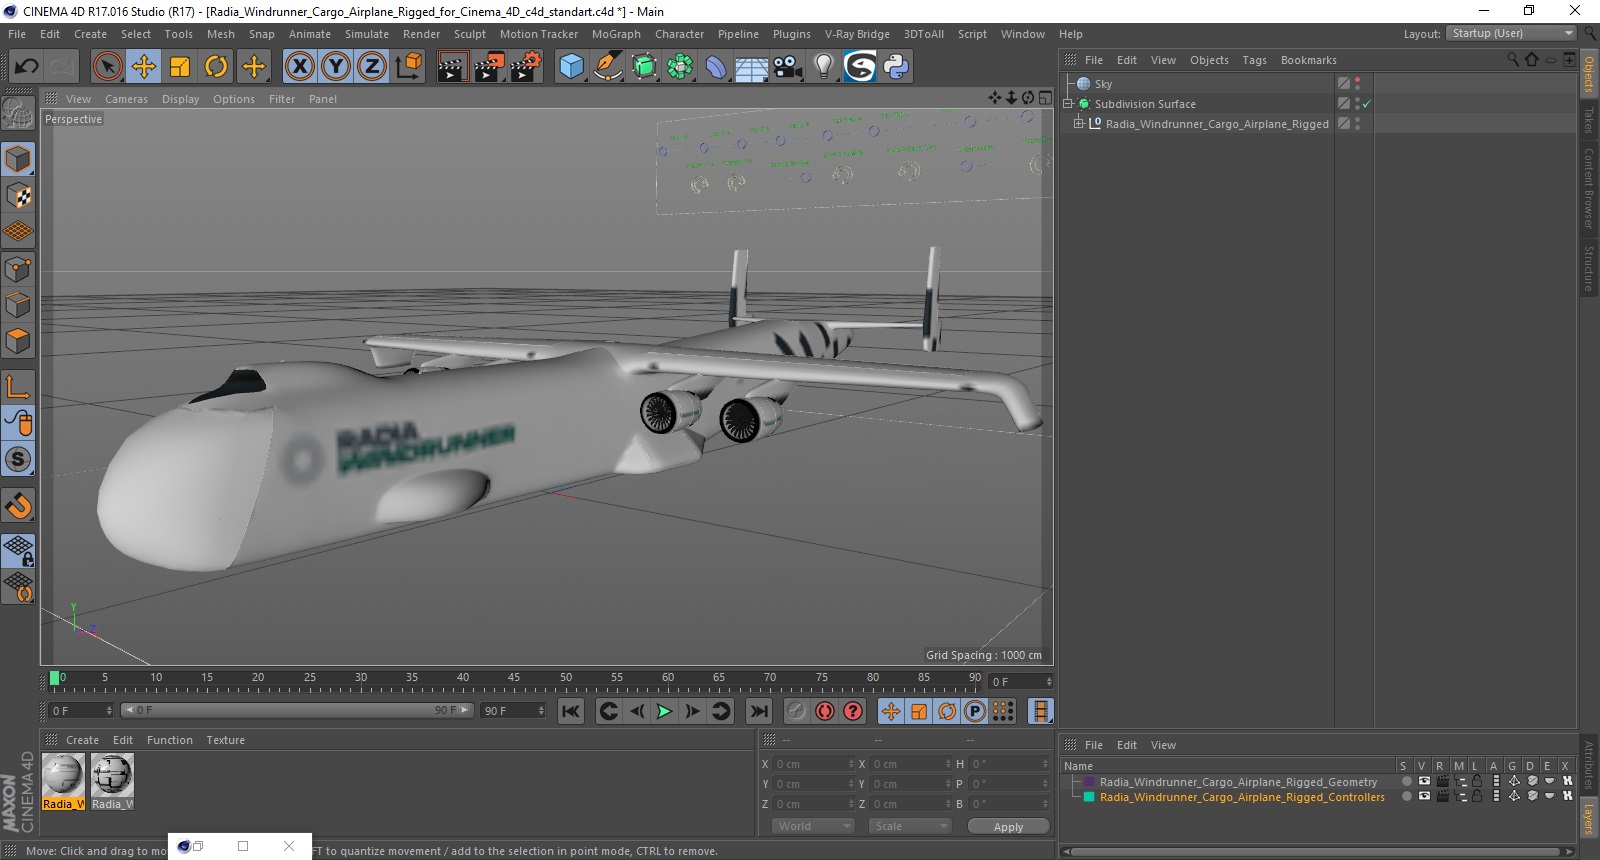This screenshot has height=860, width=1600.
Task: Open the Spline Pen tool
Action: pos(608,67)
